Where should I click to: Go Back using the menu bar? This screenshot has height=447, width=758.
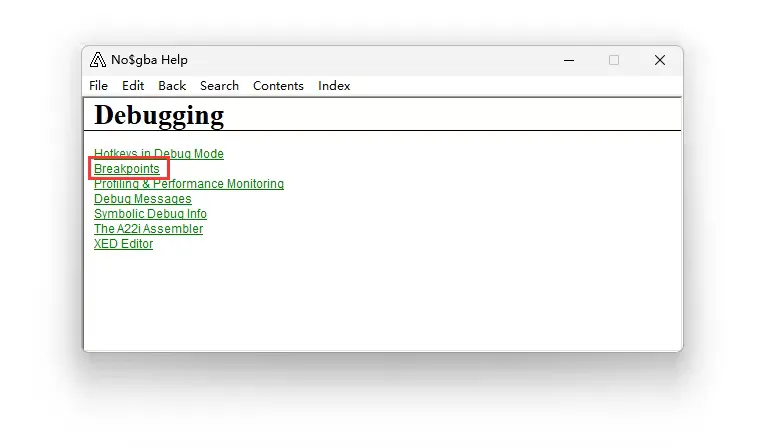click(172, 86)
